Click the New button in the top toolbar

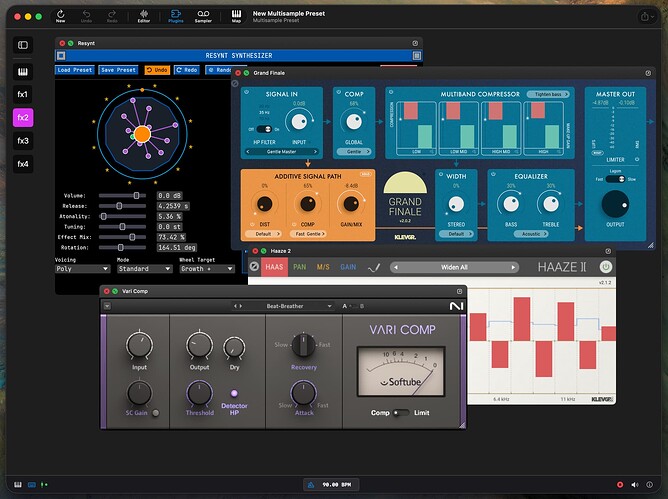pos(60,16)
